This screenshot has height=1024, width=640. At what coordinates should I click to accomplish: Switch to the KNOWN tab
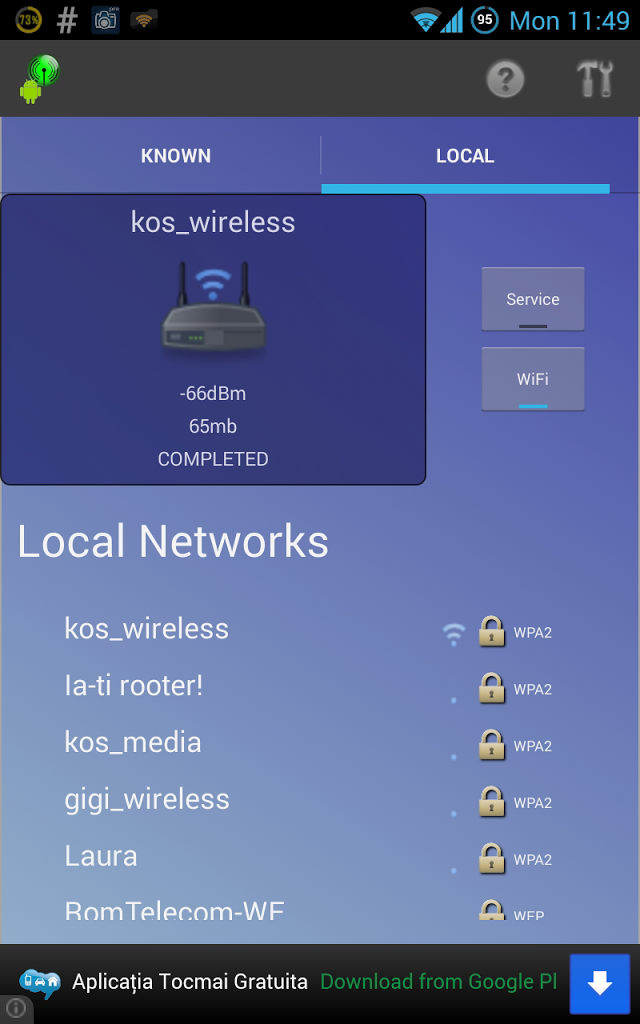tap(176, 156)
